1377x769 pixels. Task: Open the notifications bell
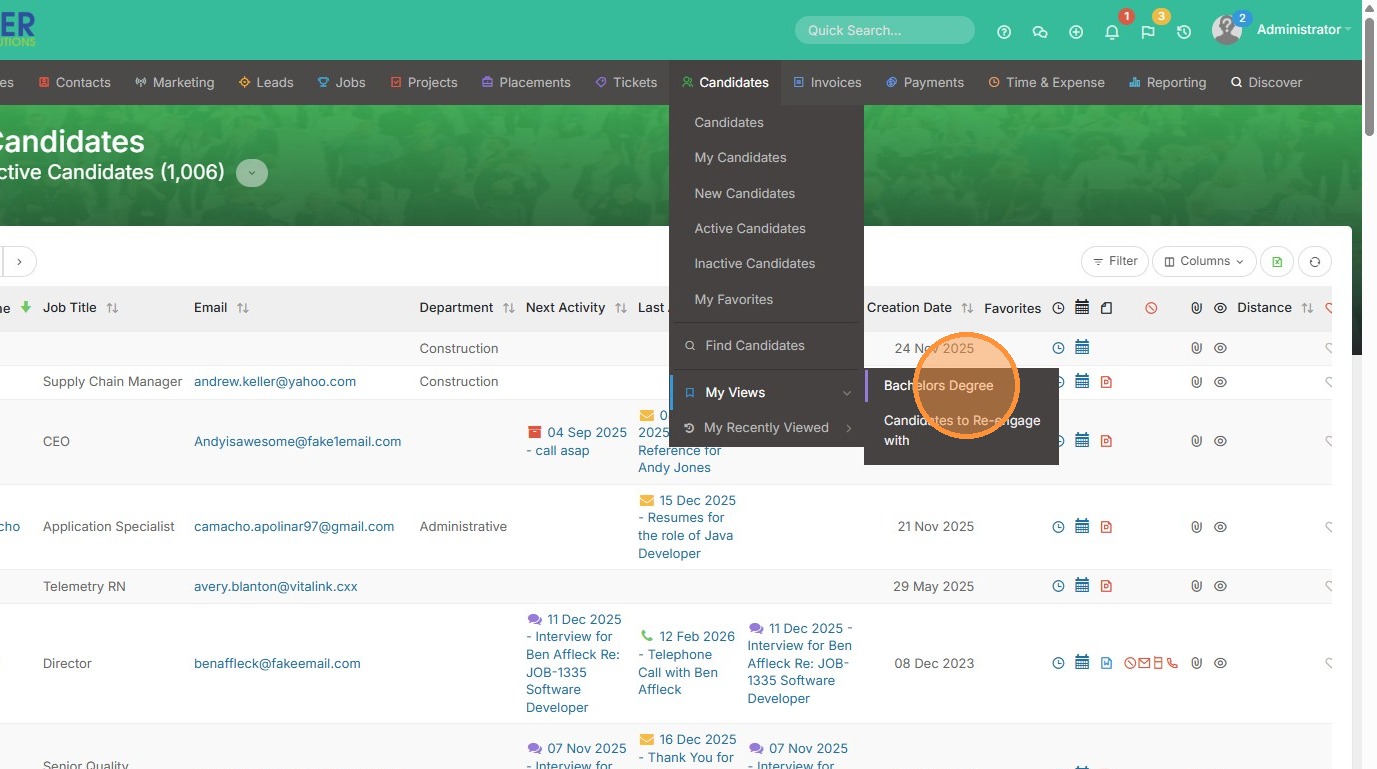coord(1112,32)
